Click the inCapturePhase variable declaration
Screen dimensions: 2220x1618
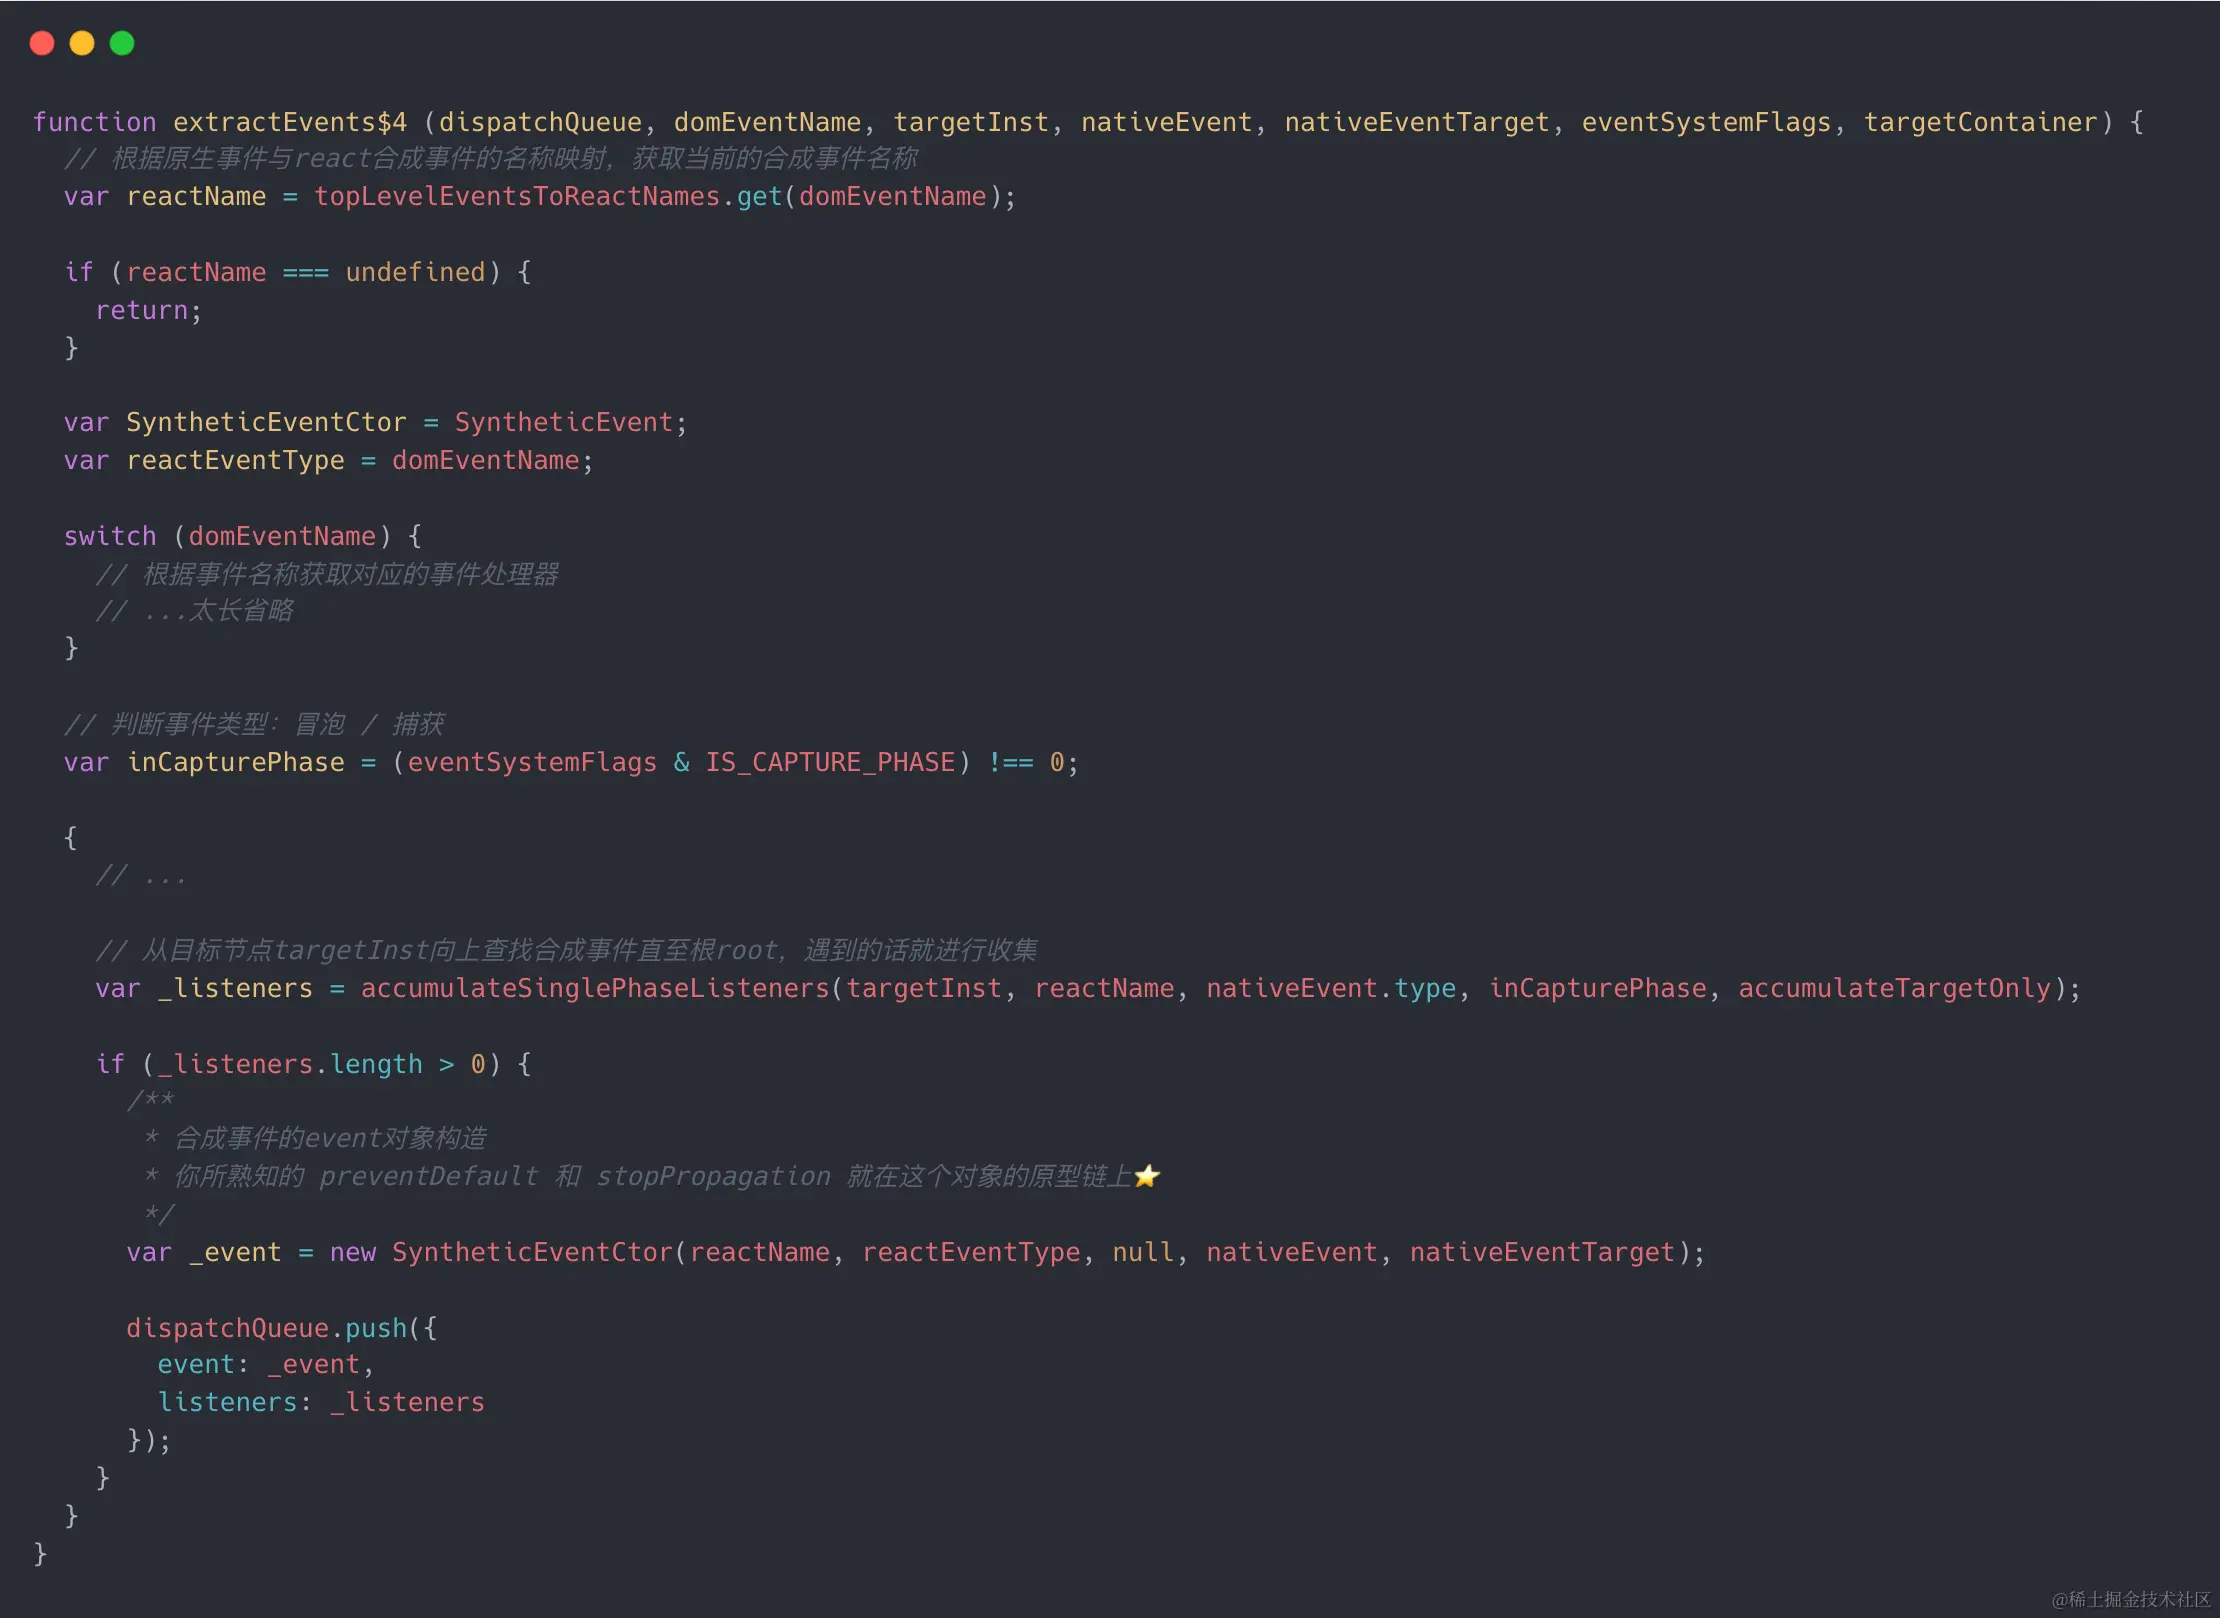tap(236, 763)
